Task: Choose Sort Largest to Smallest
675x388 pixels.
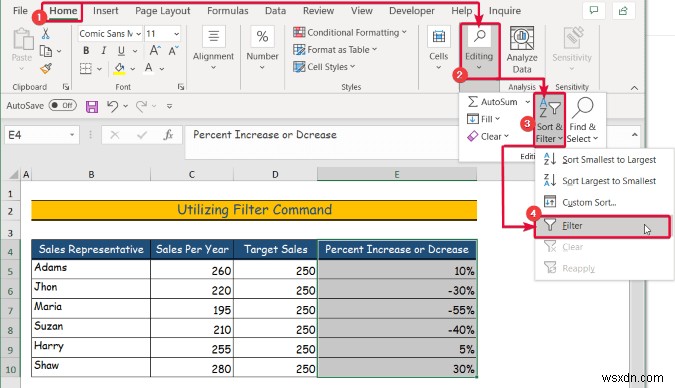Action: (604, 181)
